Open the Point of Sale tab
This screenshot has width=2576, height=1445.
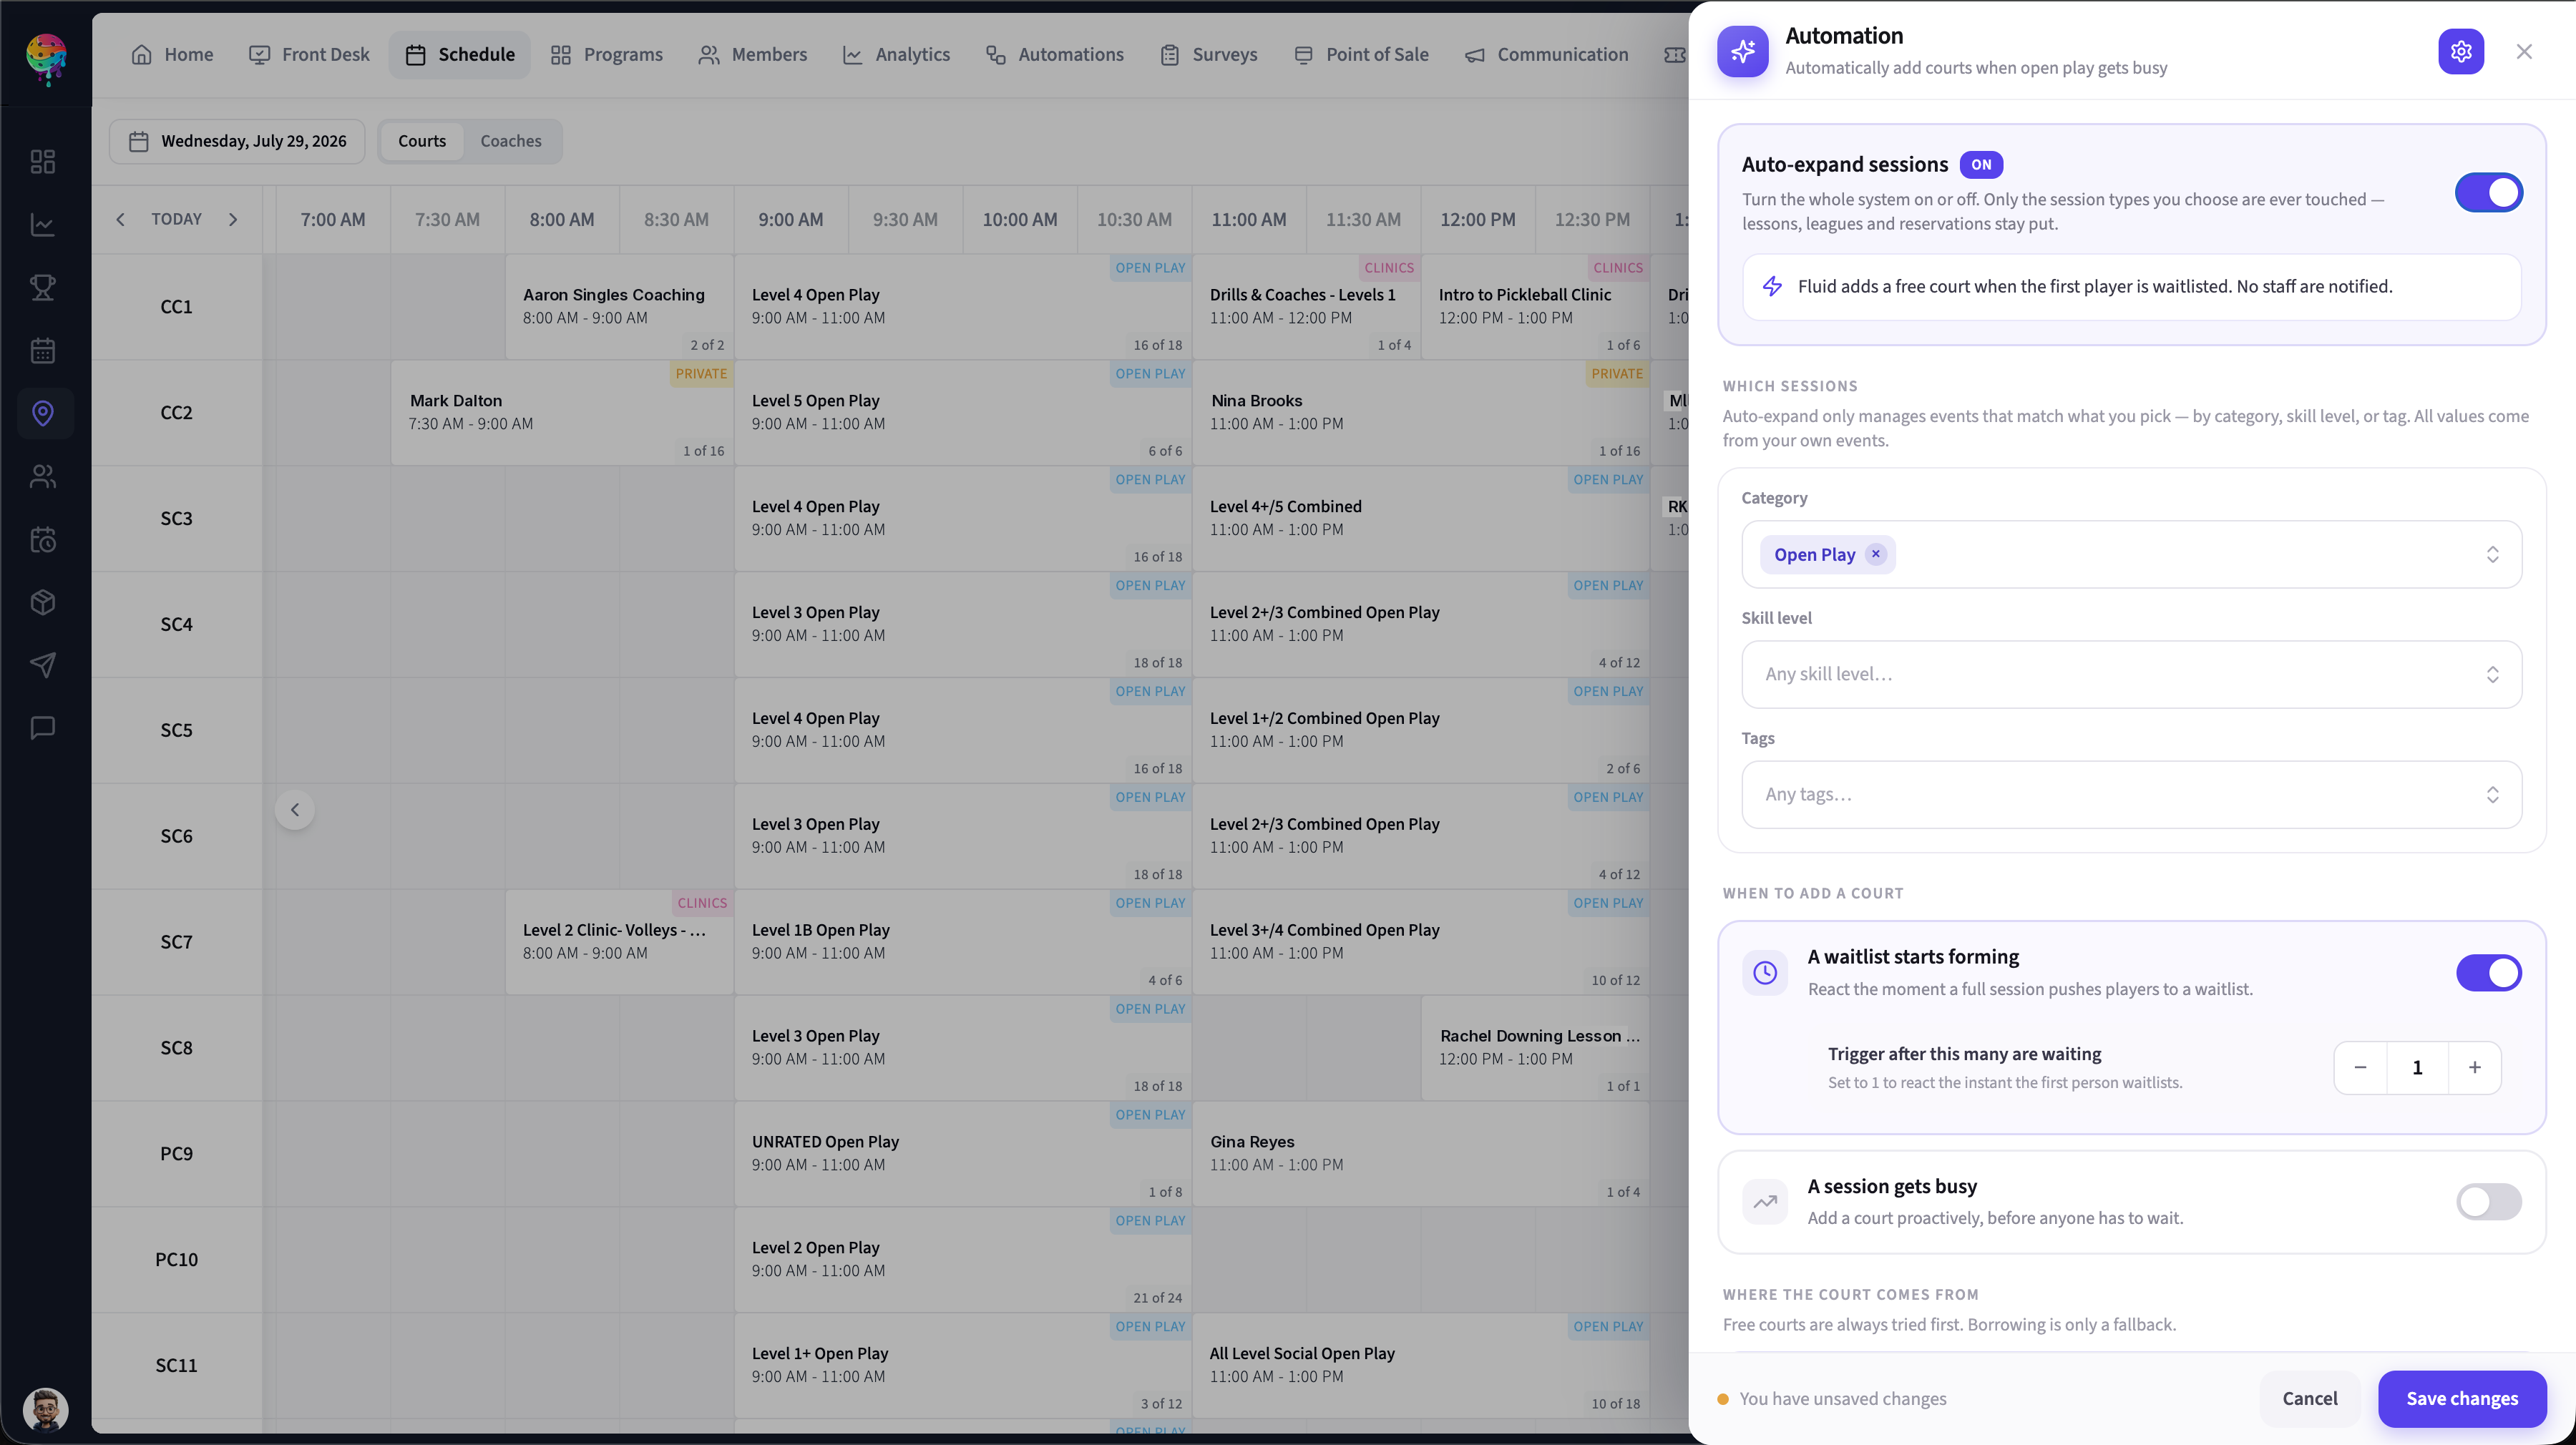1361,54
